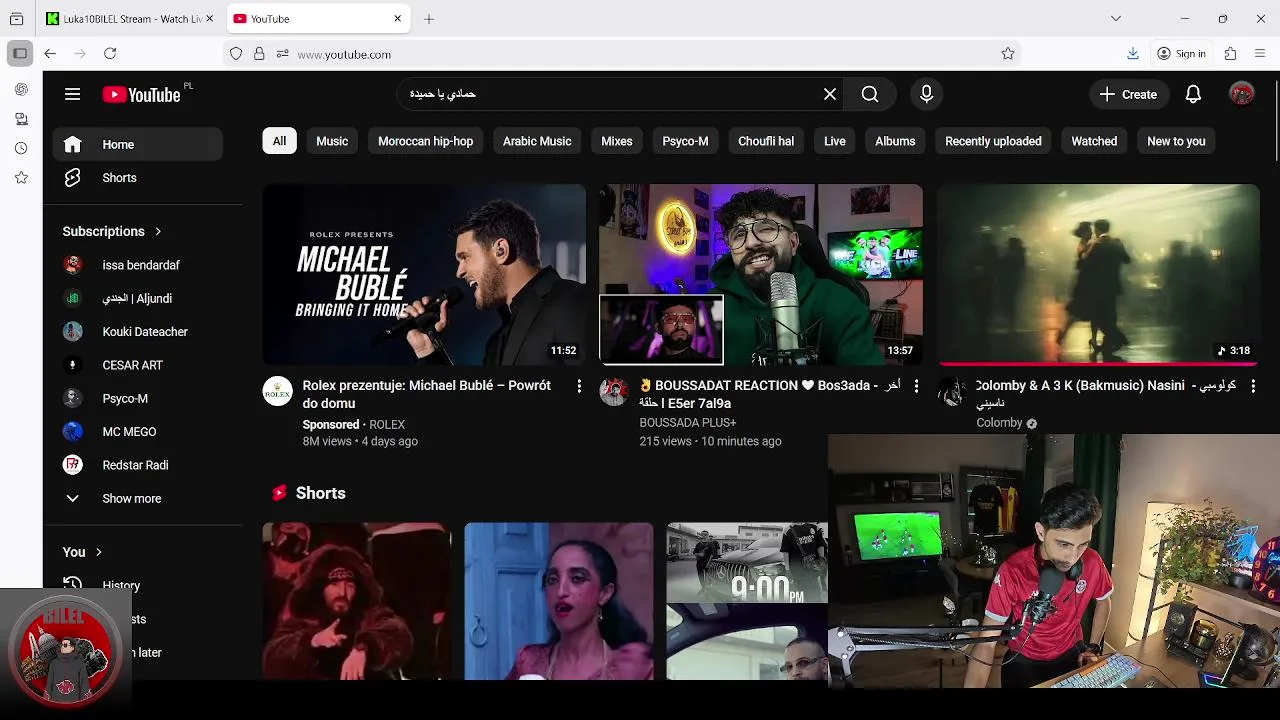Open issa bendardaf channel subscription
This screenshot has height=720, width=1280.
138,265
